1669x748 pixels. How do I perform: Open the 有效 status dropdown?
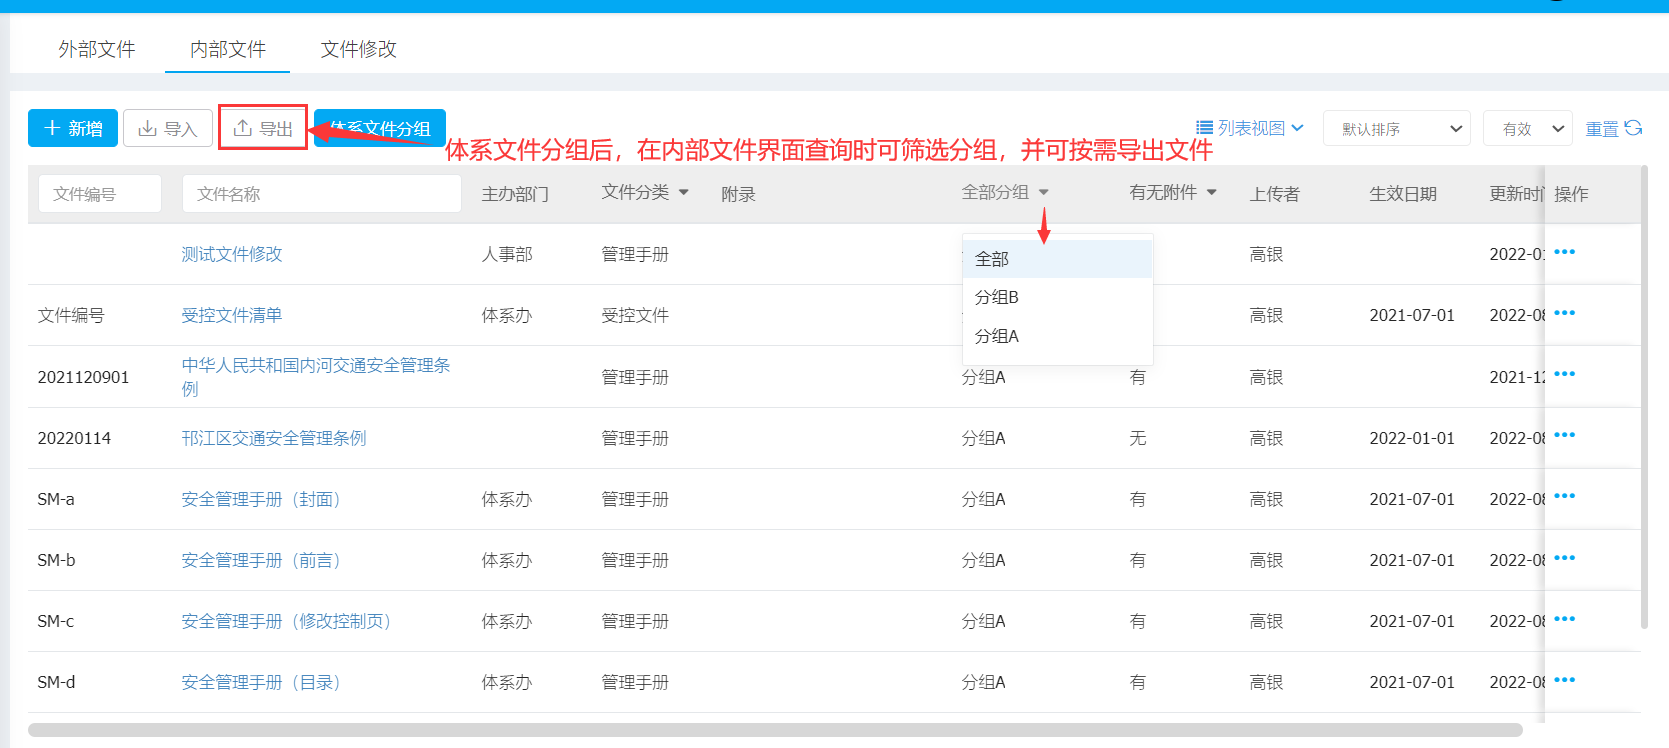tap(1528, 128)
